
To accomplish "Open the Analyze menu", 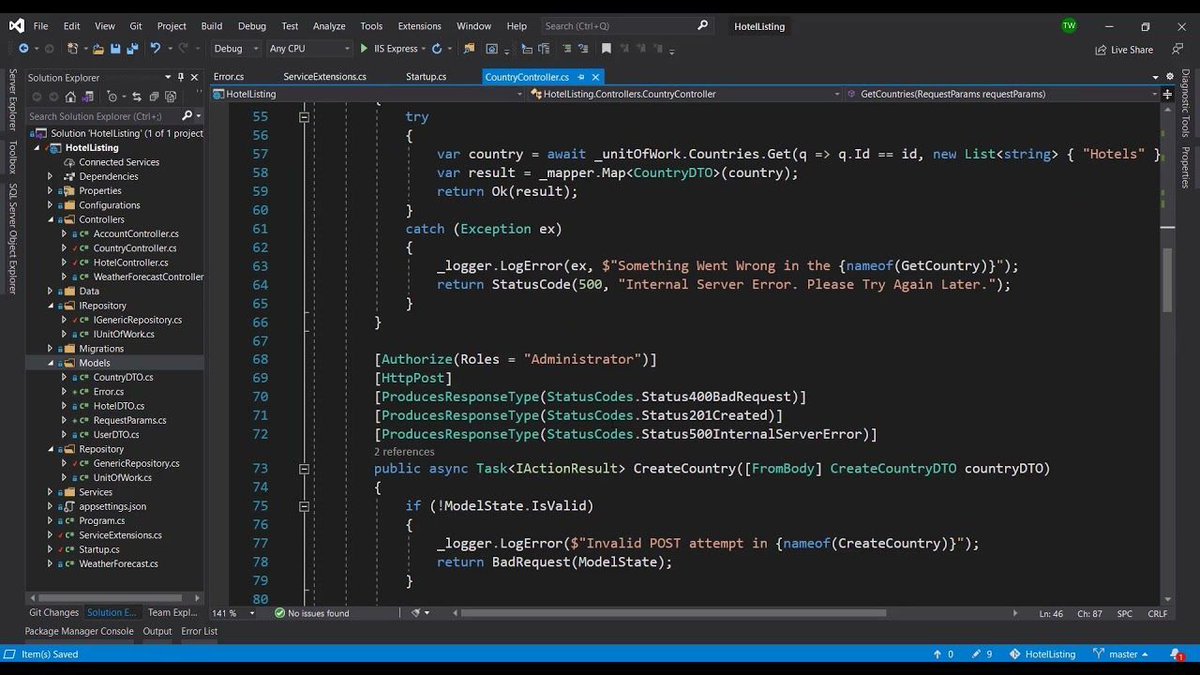I will pyautogui.click(x=329, y=26).
